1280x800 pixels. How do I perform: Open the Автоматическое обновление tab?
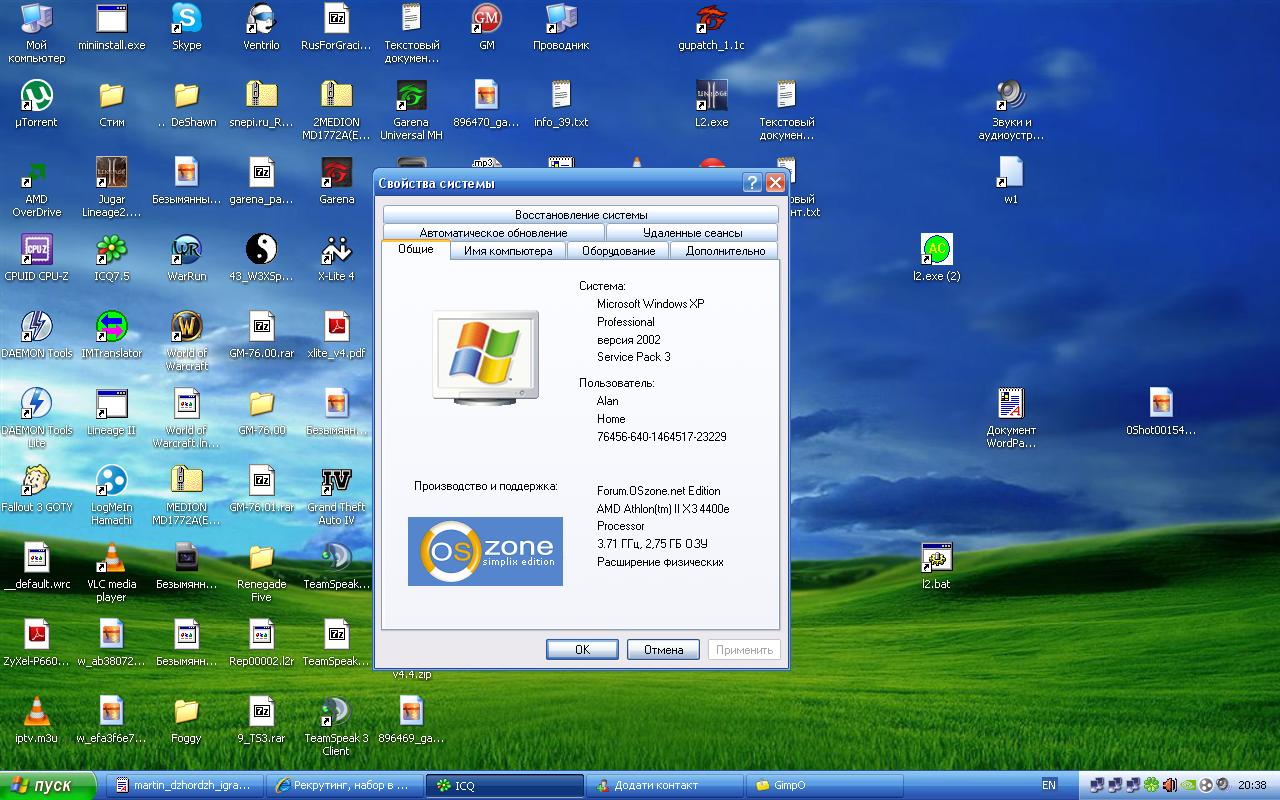493,233
